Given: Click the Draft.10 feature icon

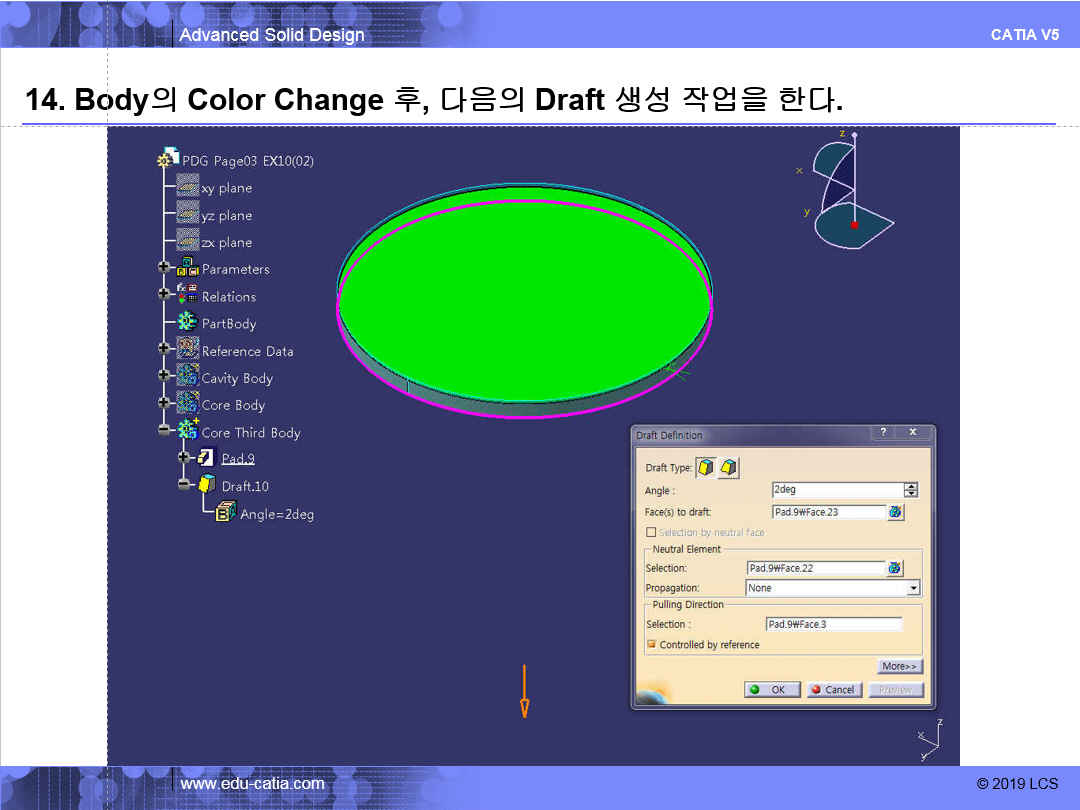Looking at the screenshot, I should (207, 486).
